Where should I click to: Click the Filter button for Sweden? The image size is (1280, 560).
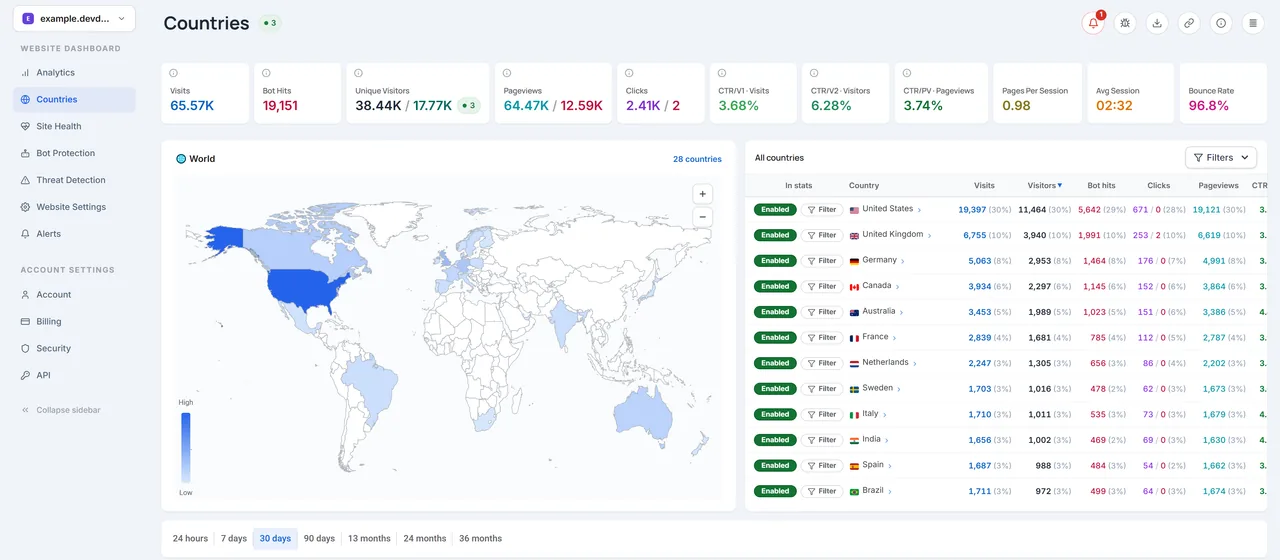822,389
